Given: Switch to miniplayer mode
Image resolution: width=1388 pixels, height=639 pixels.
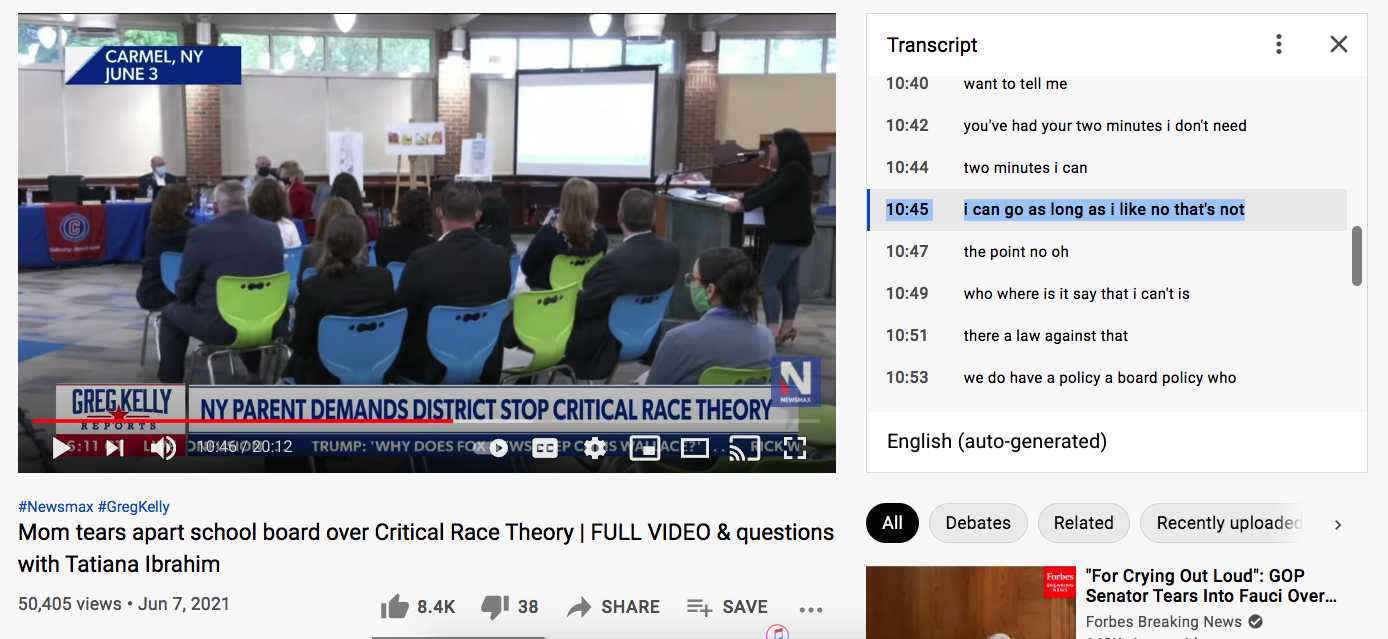Looking at the screenshot, I should [645, 448].
